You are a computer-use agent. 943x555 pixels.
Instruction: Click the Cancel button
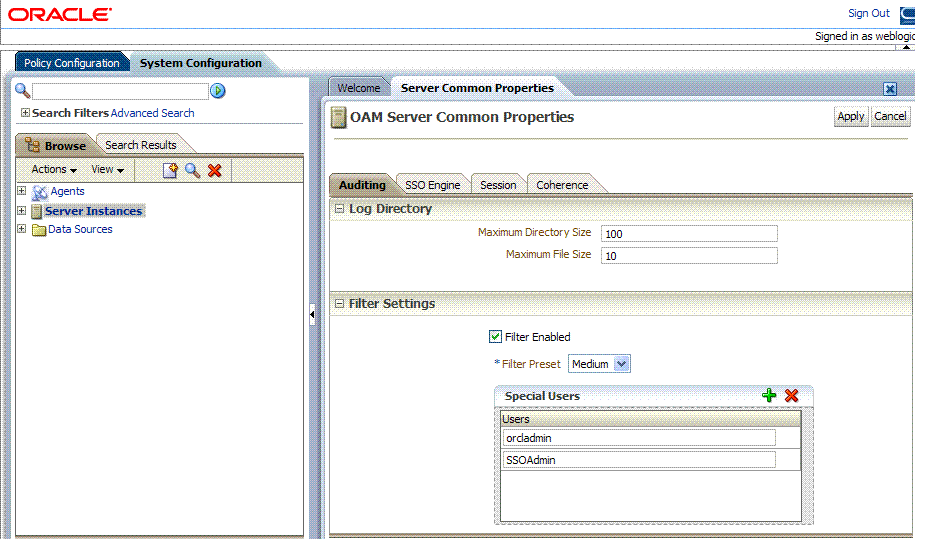(x=890, y=116)
